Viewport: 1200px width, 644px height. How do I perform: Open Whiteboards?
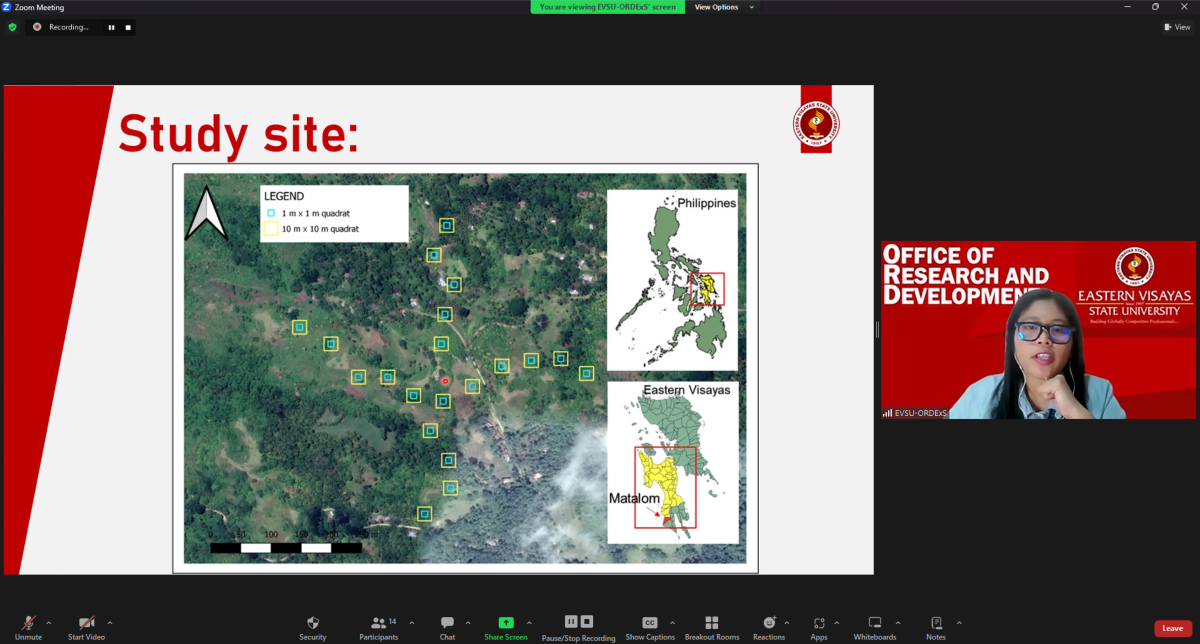874,623
